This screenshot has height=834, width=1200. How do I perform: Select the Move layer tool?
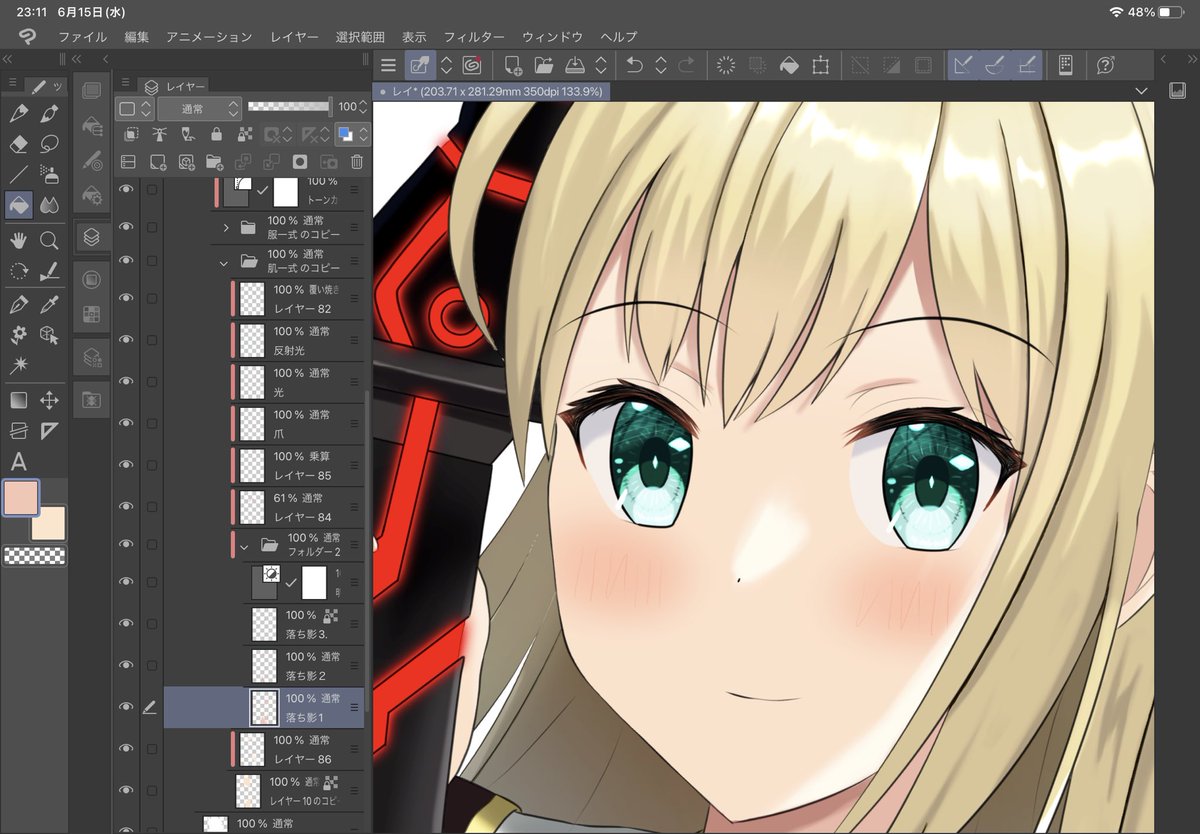coord(49,400)
